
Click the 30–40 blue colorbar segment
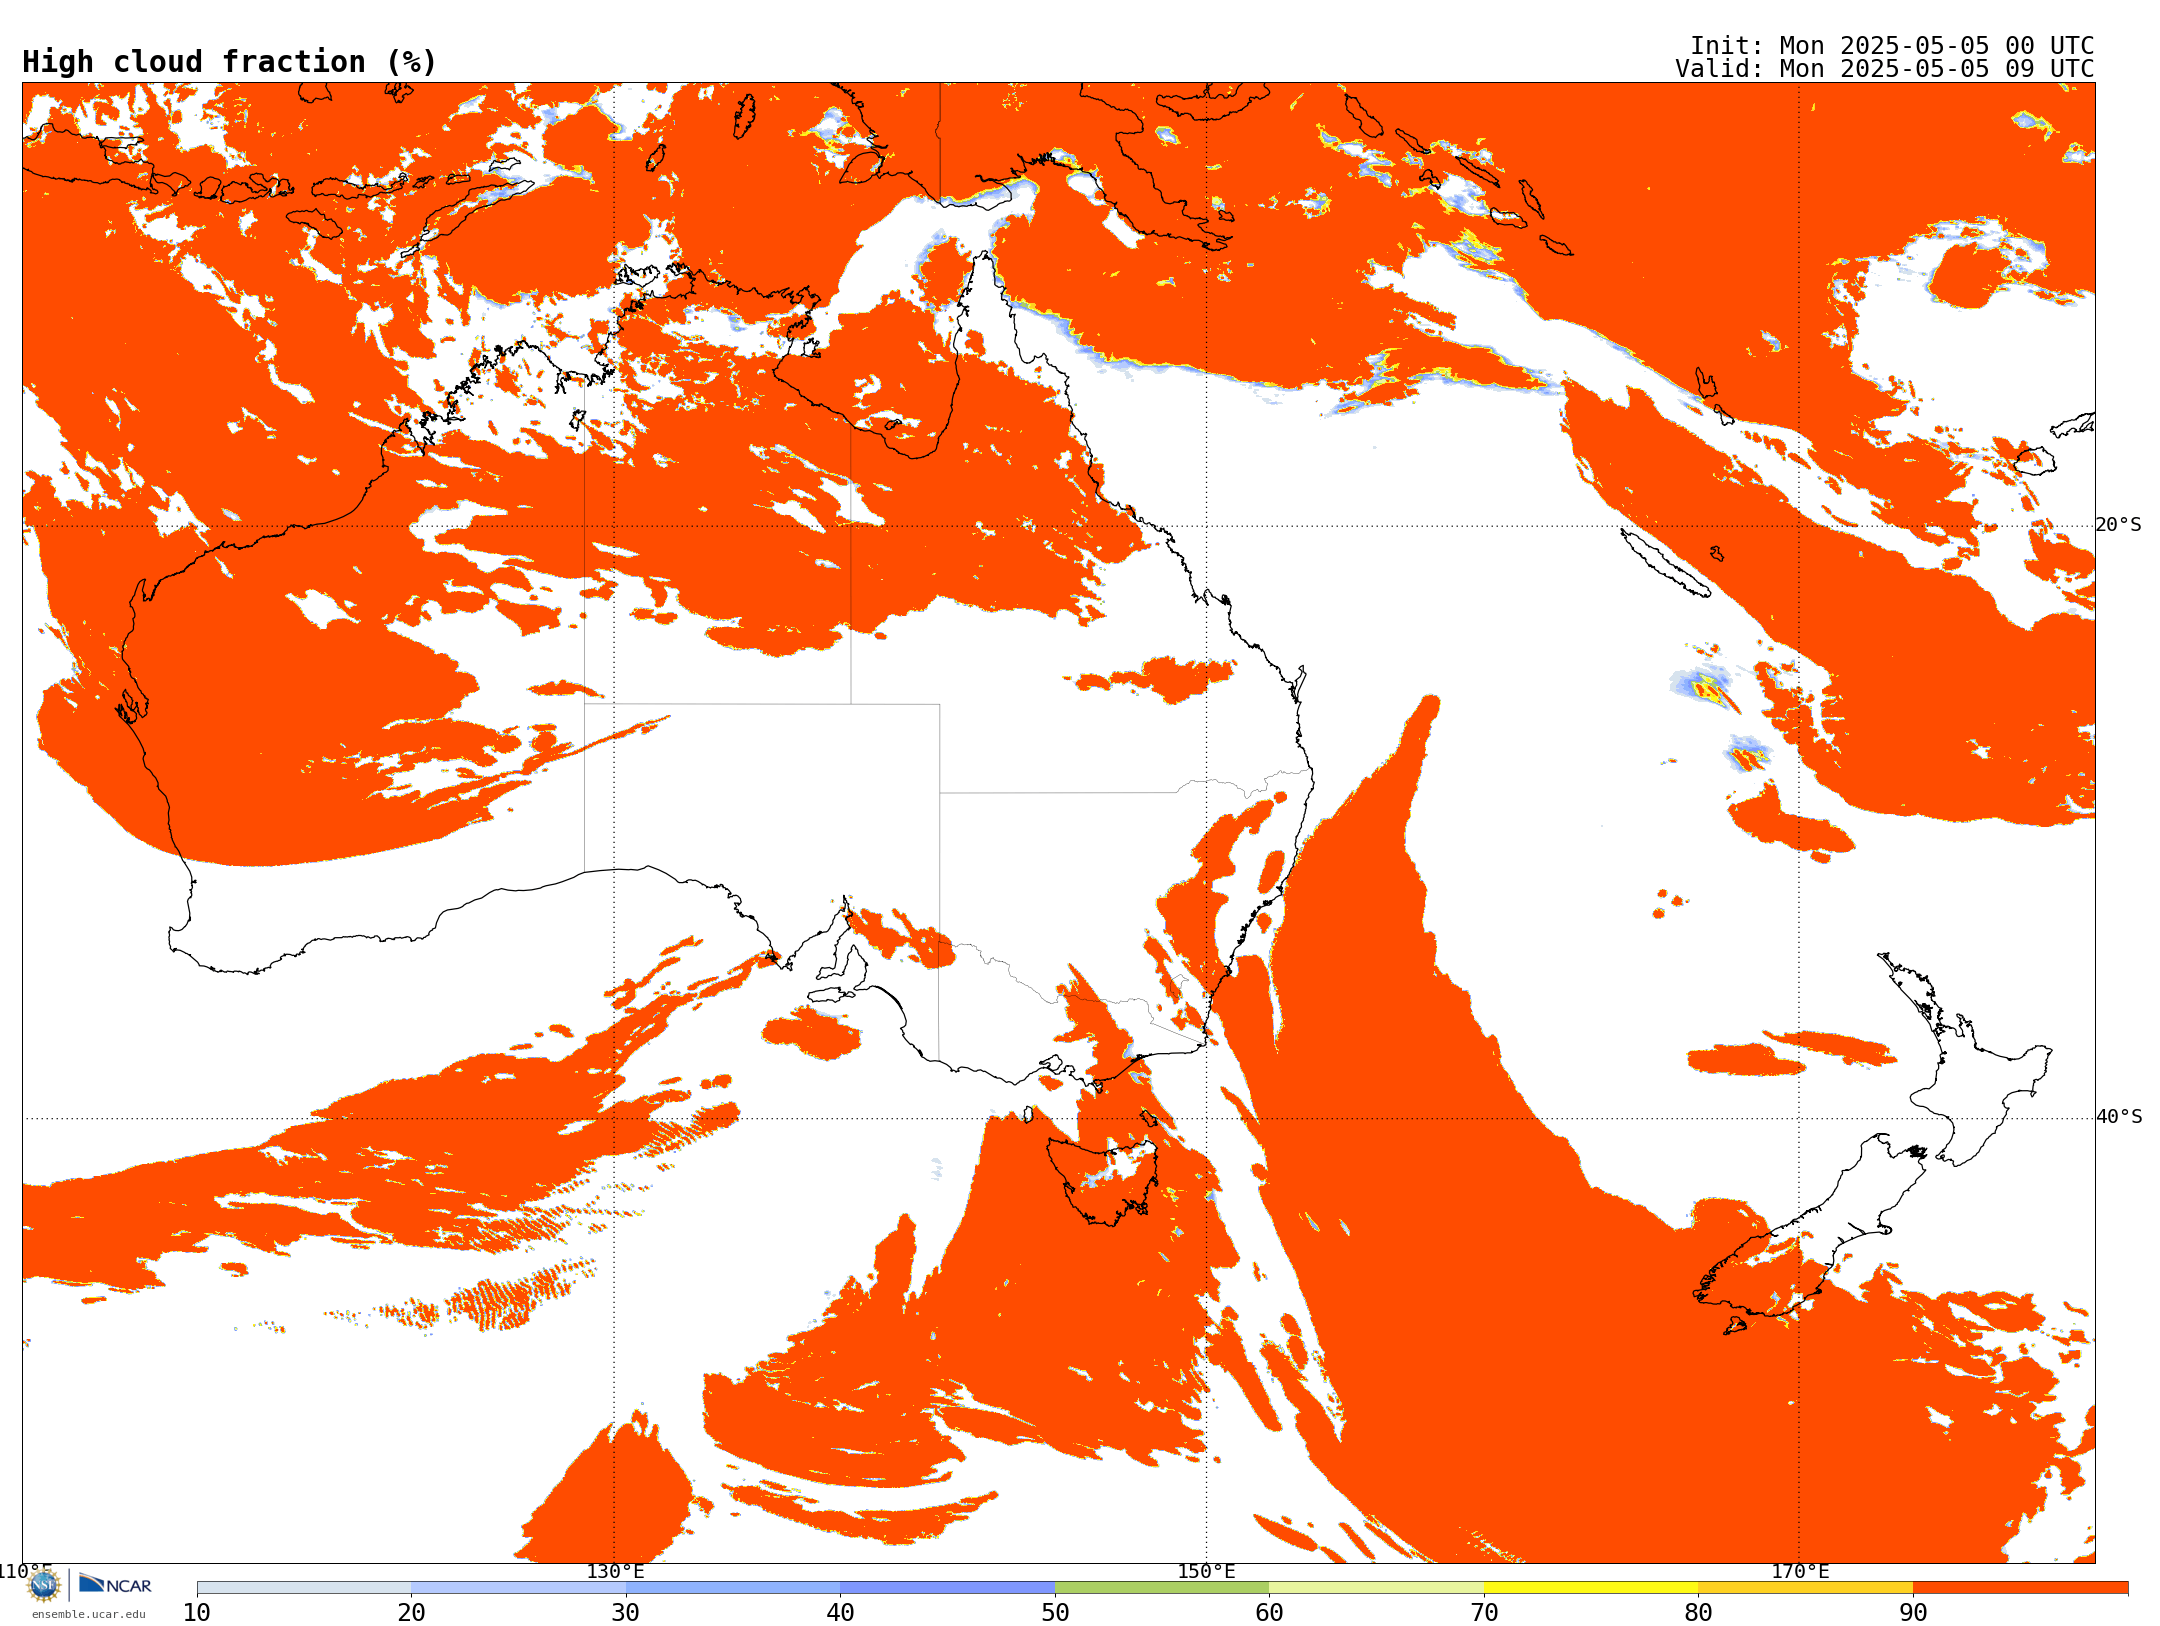click(x=733, y=1588)
